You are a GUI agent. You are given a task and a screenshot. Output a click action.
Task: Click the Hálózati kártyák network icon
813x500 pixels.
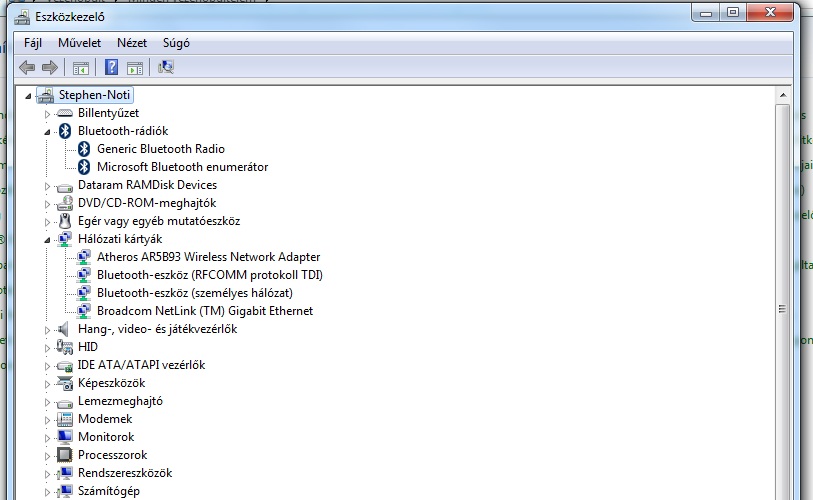(x=64, y=239)
